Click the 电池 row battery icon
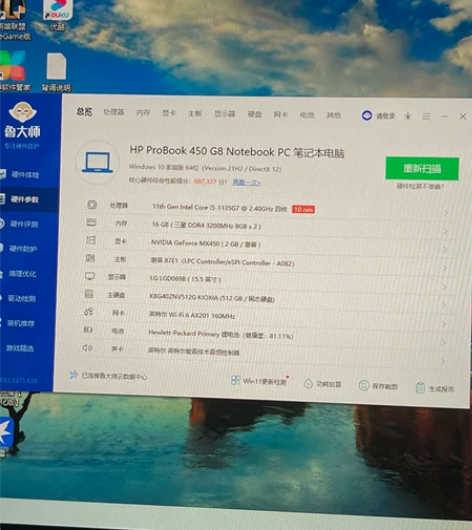The image size is (472, 530). [x=88, y=330]
